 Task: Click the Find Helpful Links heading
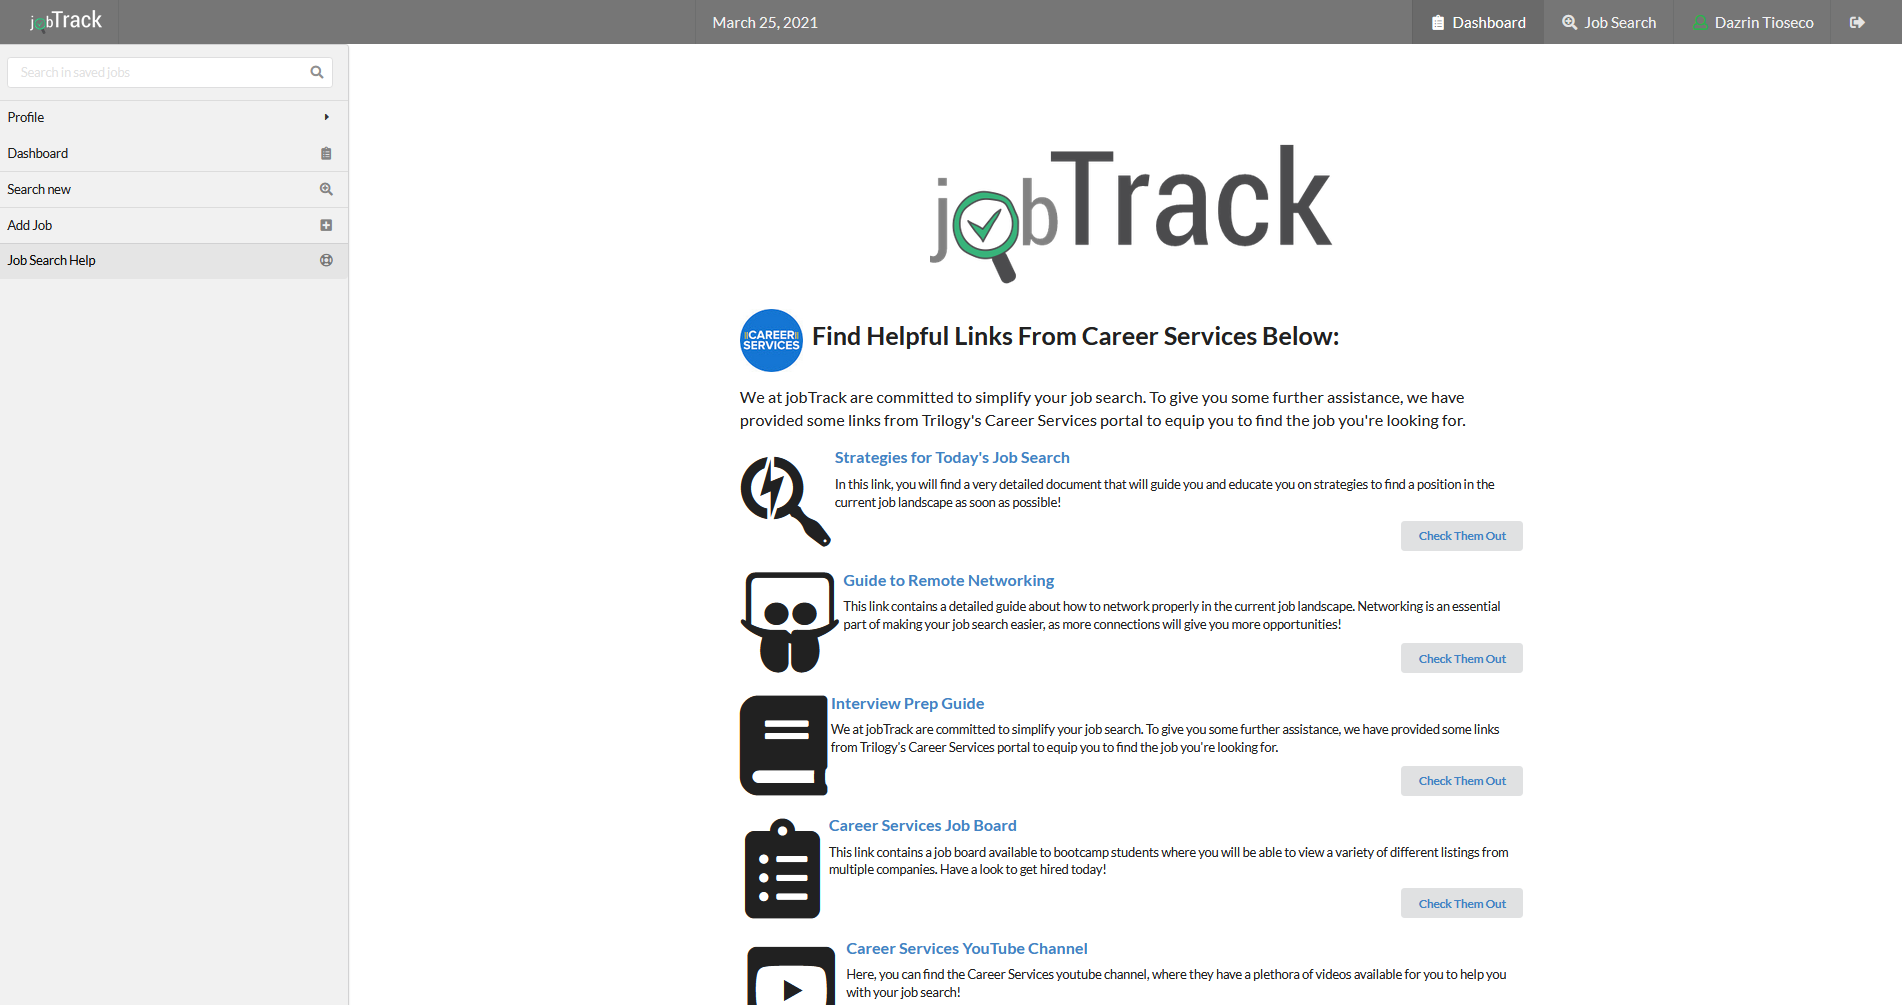click(x=1075, y=336)
